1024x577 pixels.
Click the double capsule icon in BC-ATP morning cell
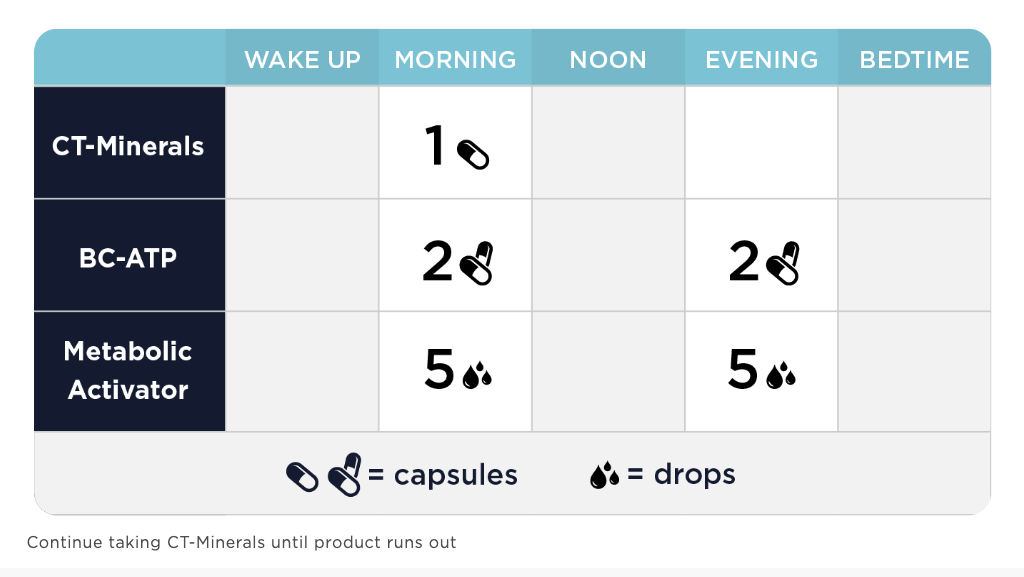(477, 263)
